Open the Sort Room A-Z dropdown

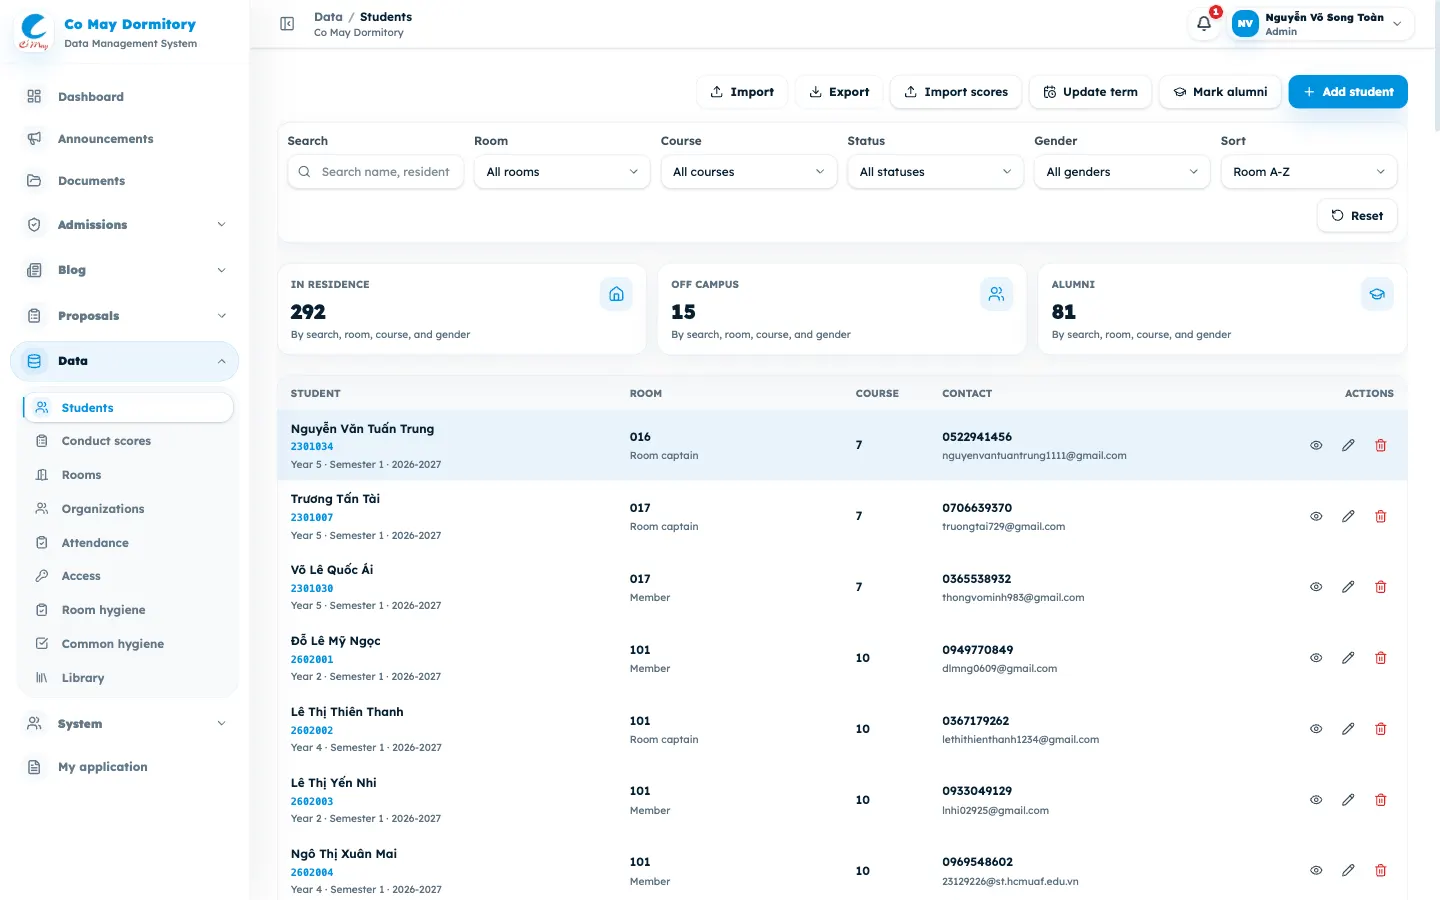(1309, 172)
